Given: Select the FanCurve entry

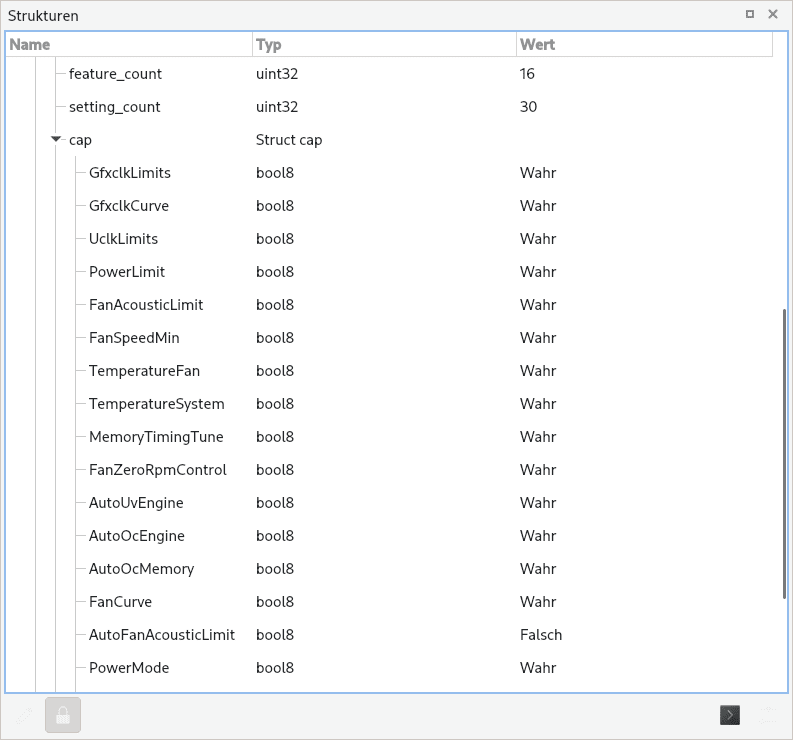Looking at the screenshot, I should pos(120,602).
